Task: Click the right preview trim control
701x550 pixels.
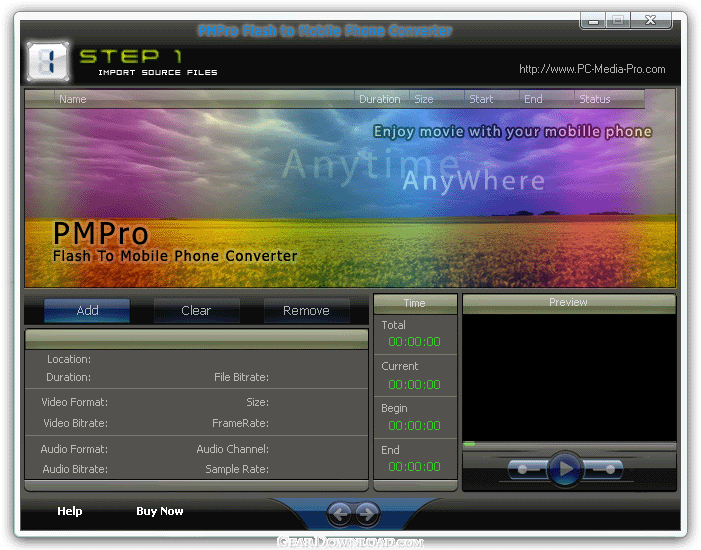Action: click(602, 470)
